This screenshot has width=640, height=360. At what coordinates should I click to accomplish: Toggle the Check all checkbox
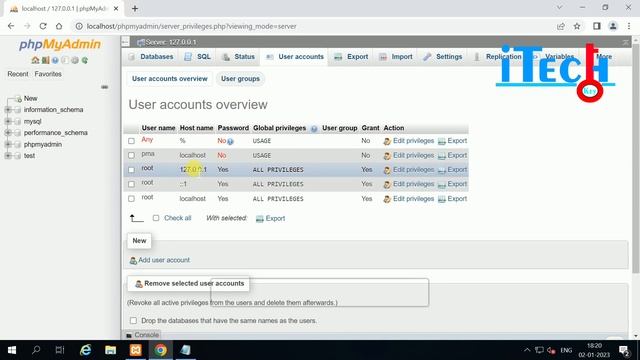(x=156, y=218)
